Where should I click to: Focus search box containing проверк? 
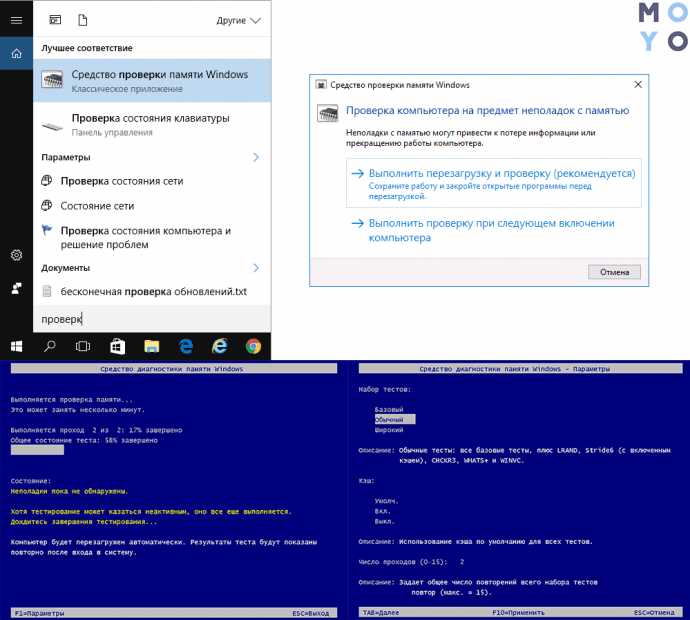point(152,319)
